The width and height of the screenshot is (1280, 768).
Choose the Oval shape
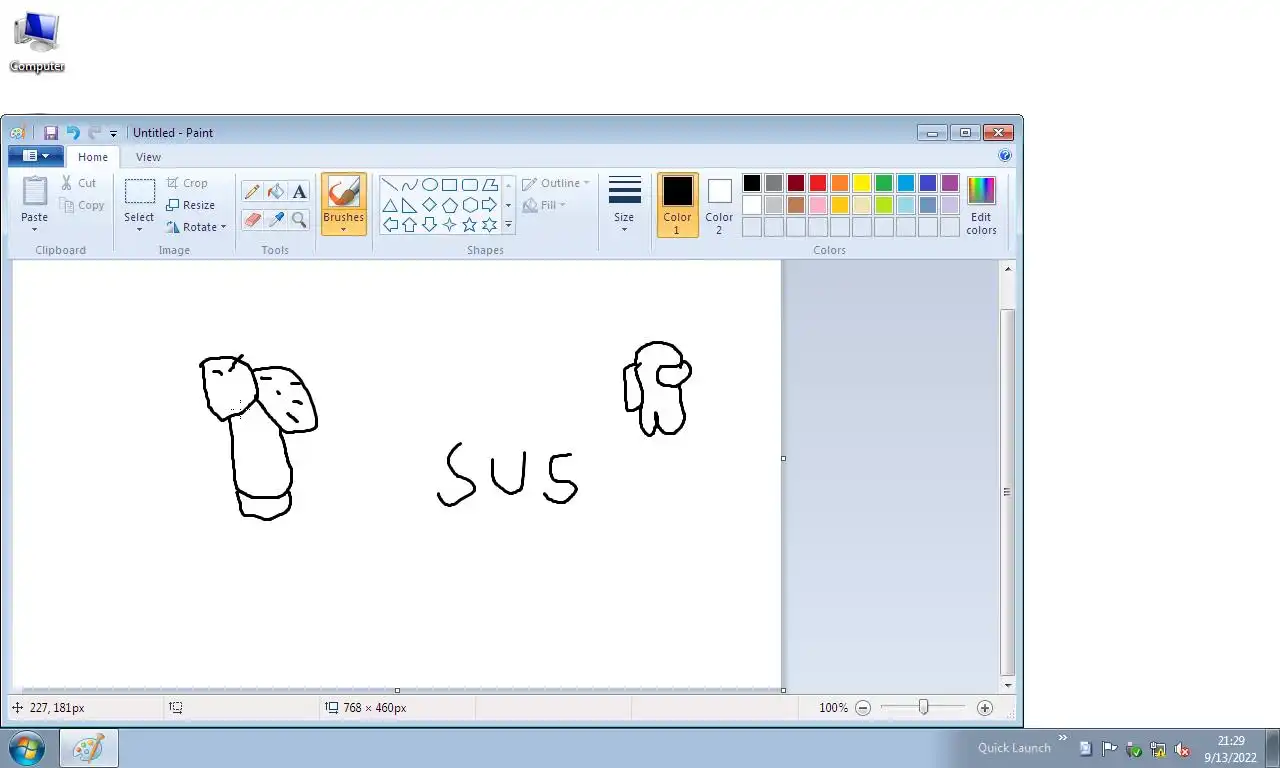click(430, 185)
